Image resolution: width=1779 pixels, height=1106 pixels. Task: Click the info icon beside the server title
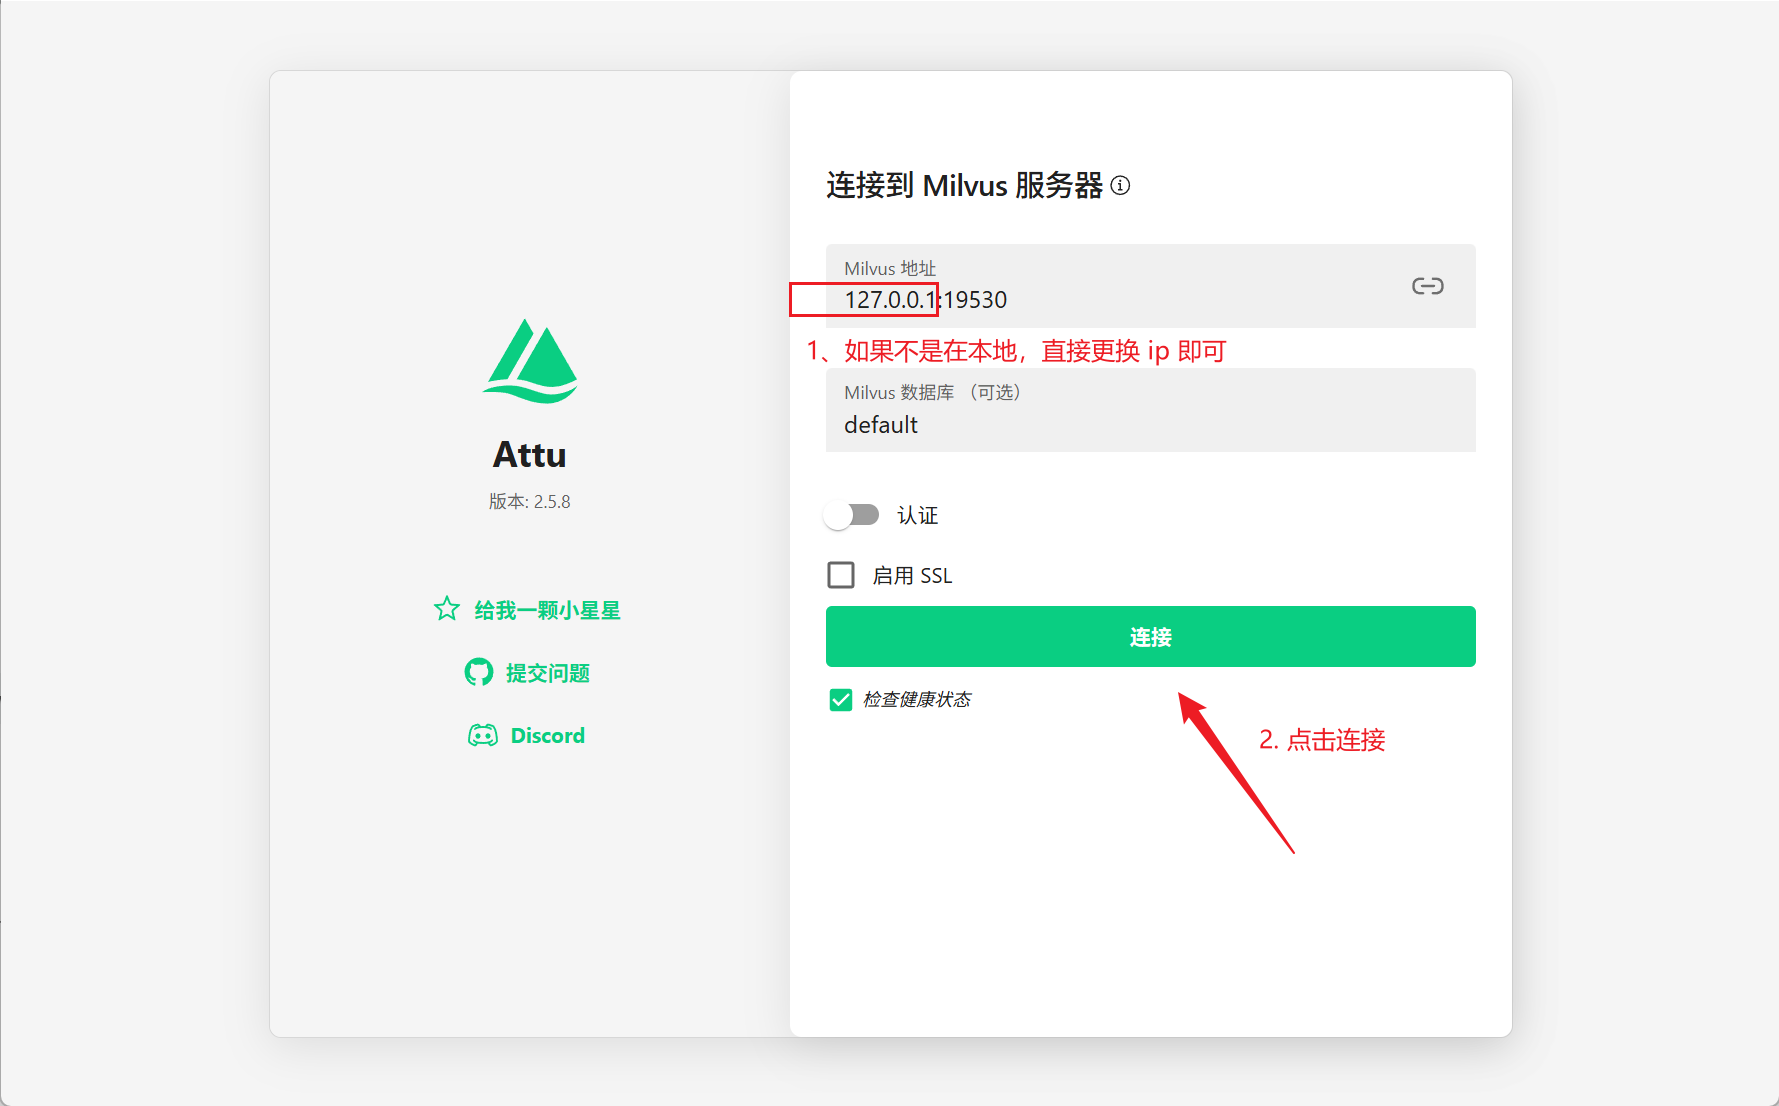(1120, 185)
